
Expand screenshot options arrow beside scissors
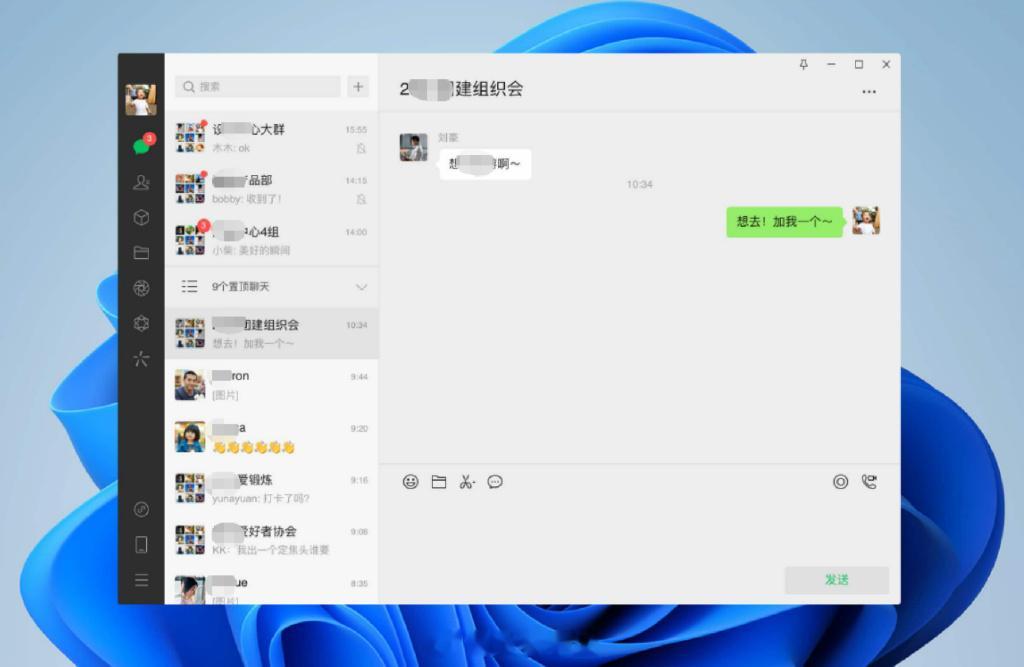[473, 483]
